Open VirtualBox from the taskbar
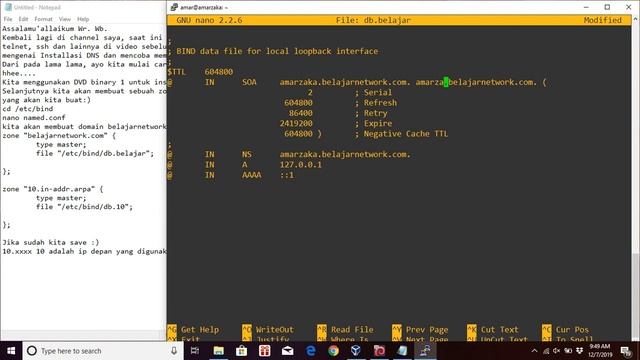 click(x=356, y=351)
